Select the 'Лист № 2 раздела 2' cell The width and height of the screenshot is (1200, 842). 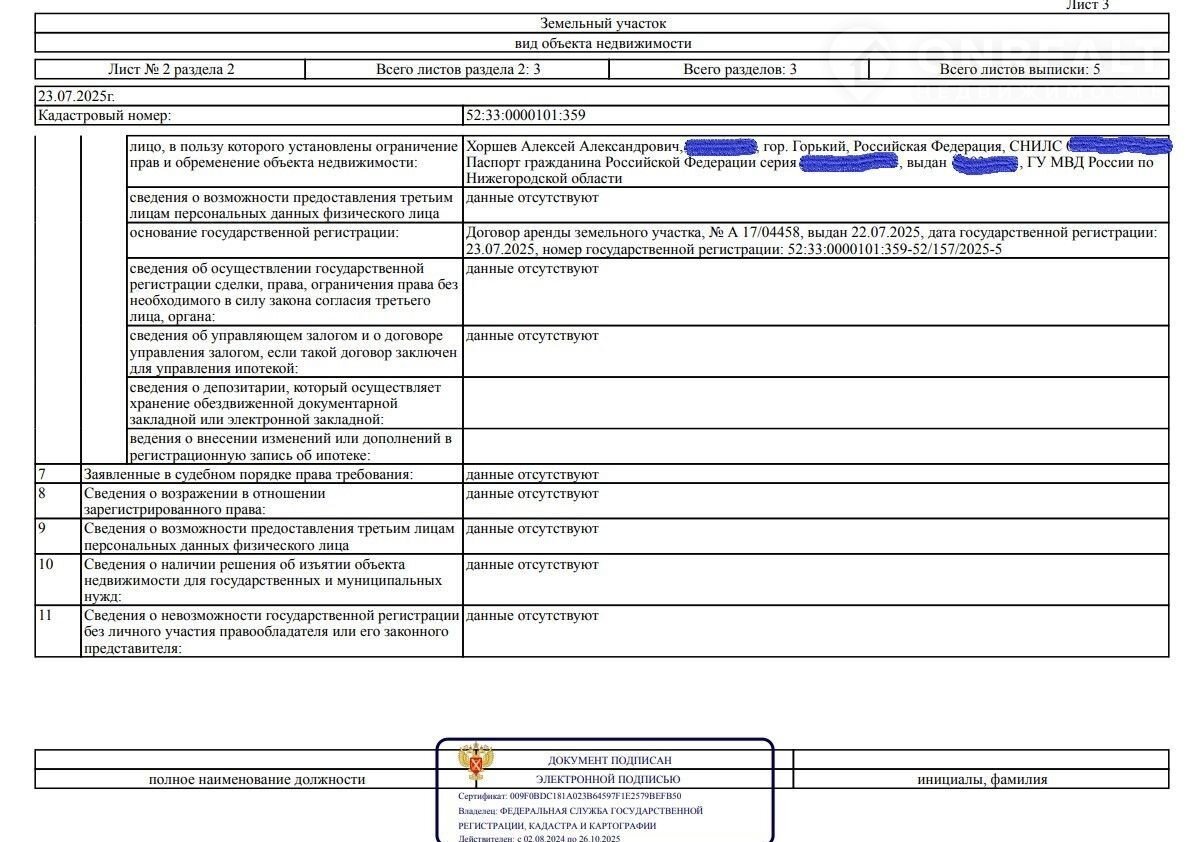(170, 69)
